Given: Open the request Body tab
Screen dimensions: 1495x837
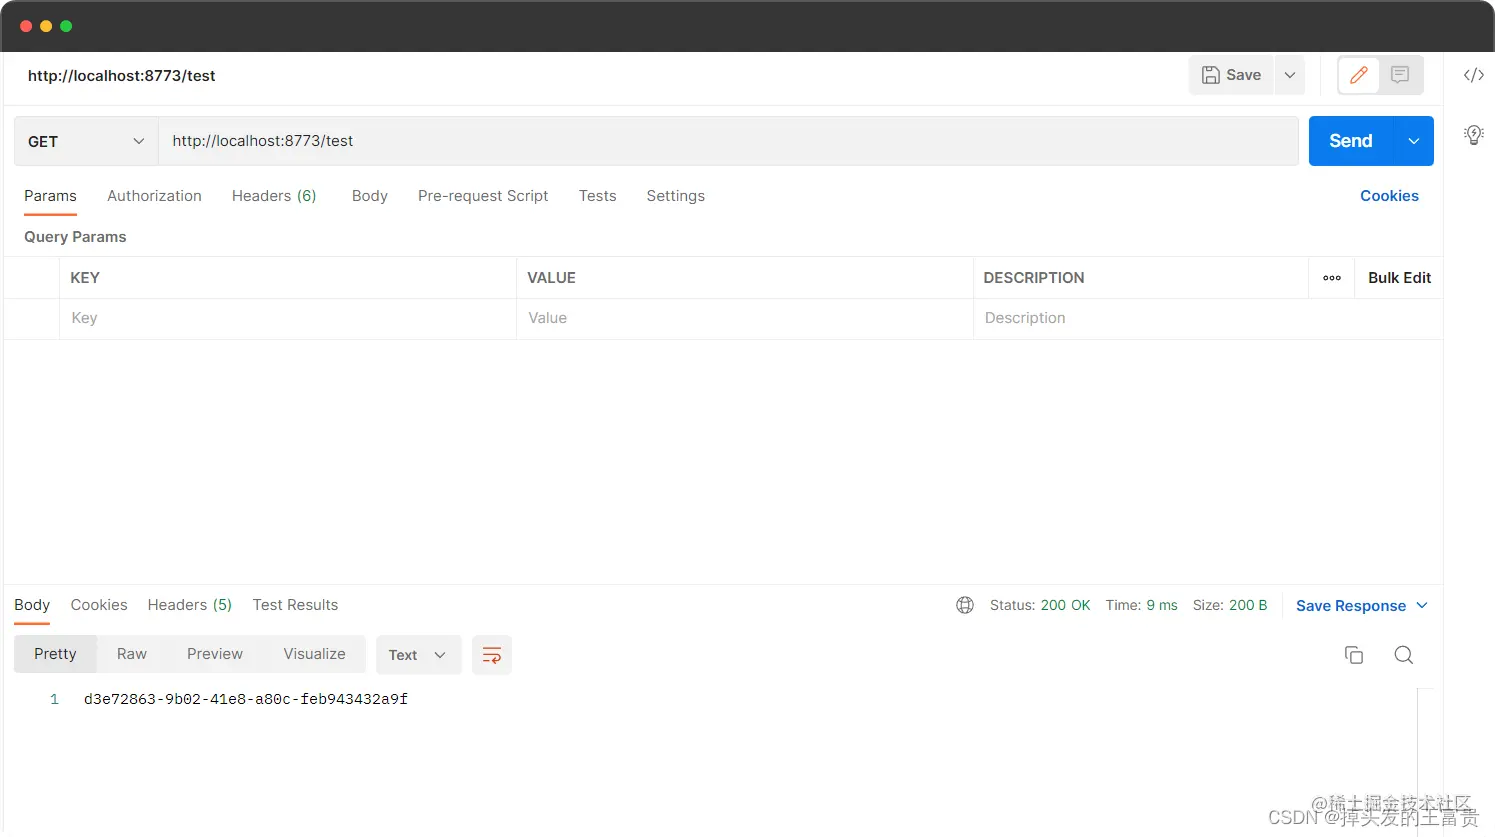Looking at the screenshot, I should coord(370,196).
